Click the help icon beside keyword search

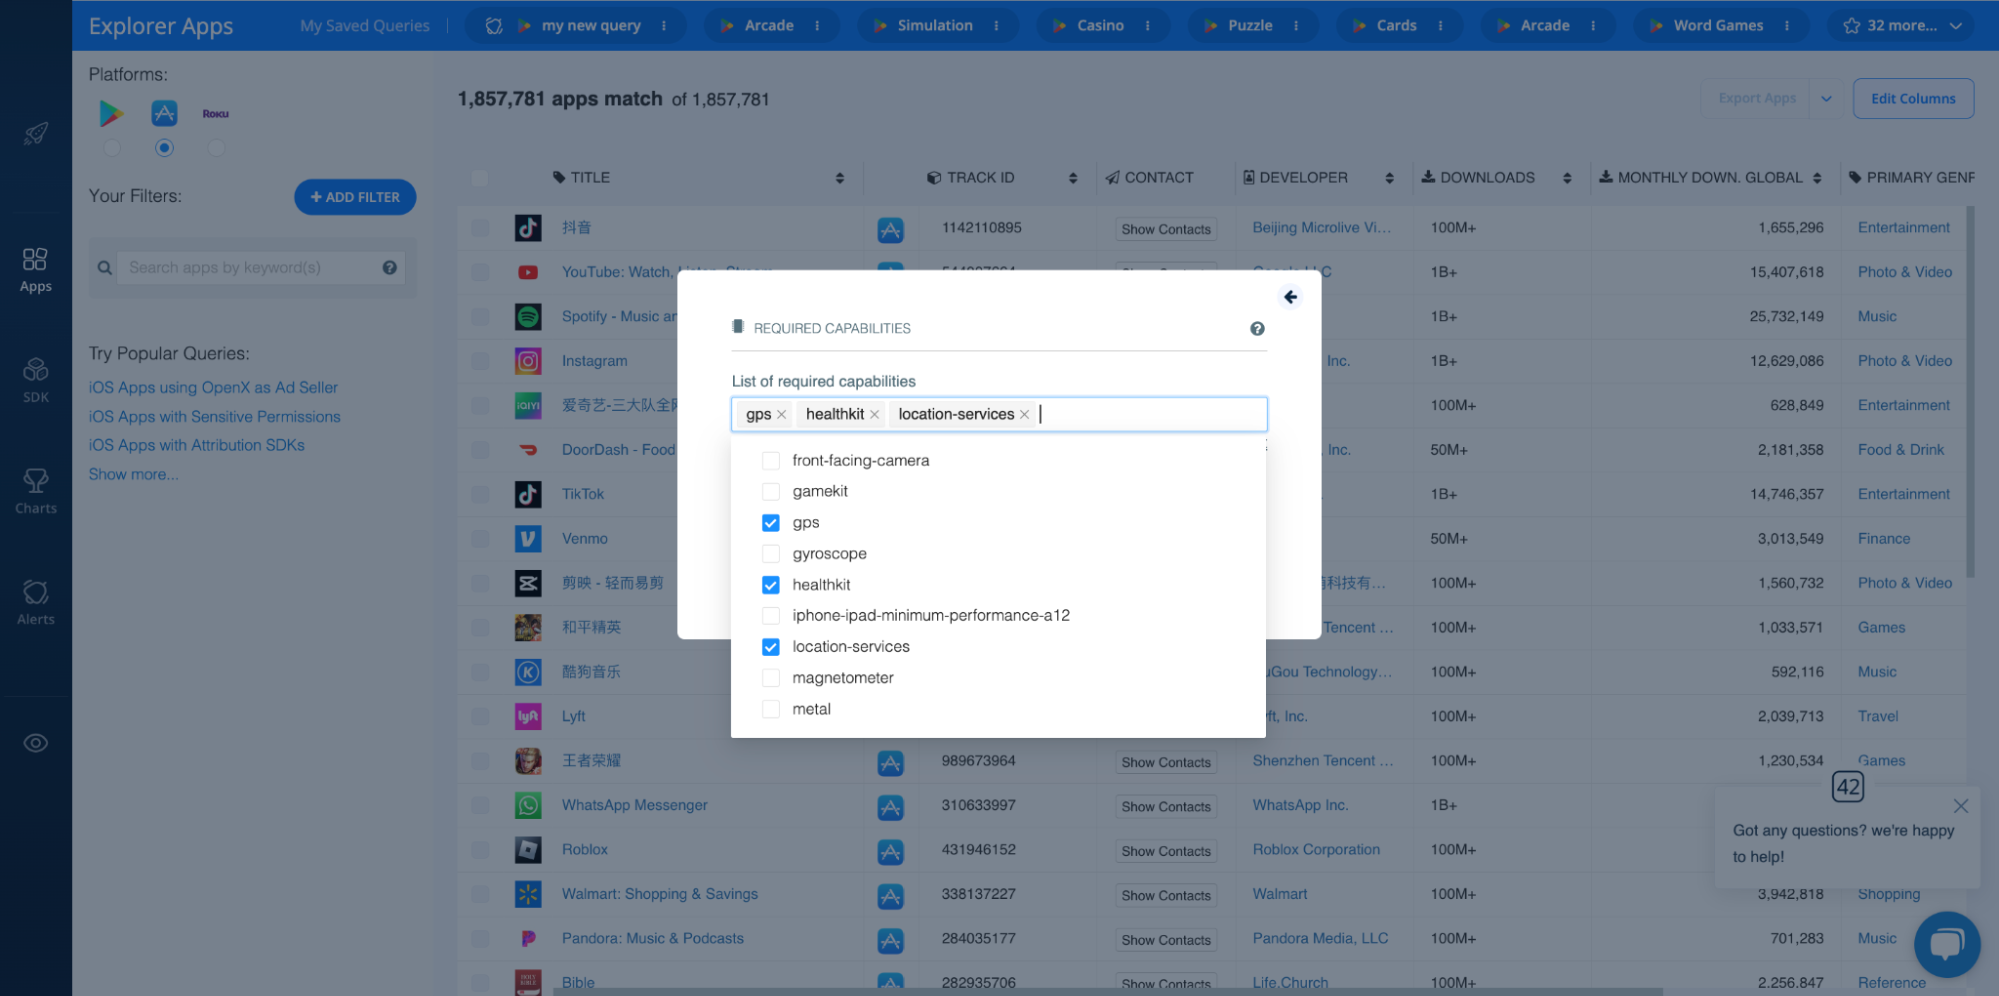390,268
